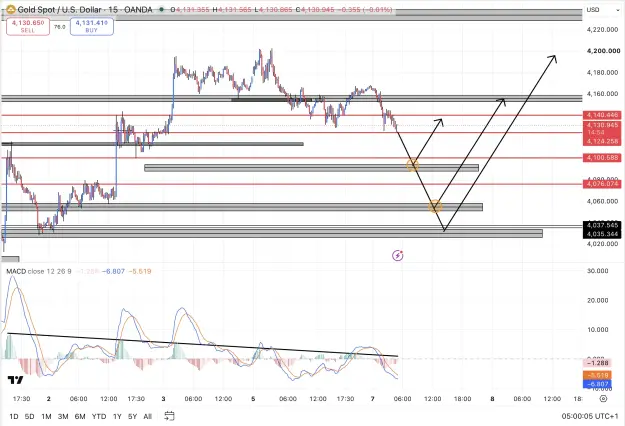Open the go-to-date calendar icon
625x426 pixels.
click(x=169, y=416)
